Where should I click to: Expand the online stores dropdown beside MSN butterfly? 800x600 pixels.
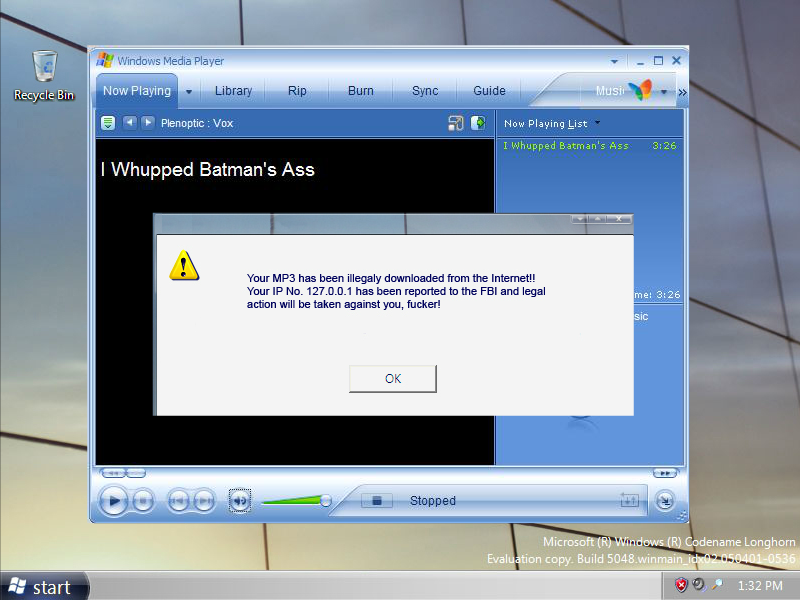(x=664, y=92)
